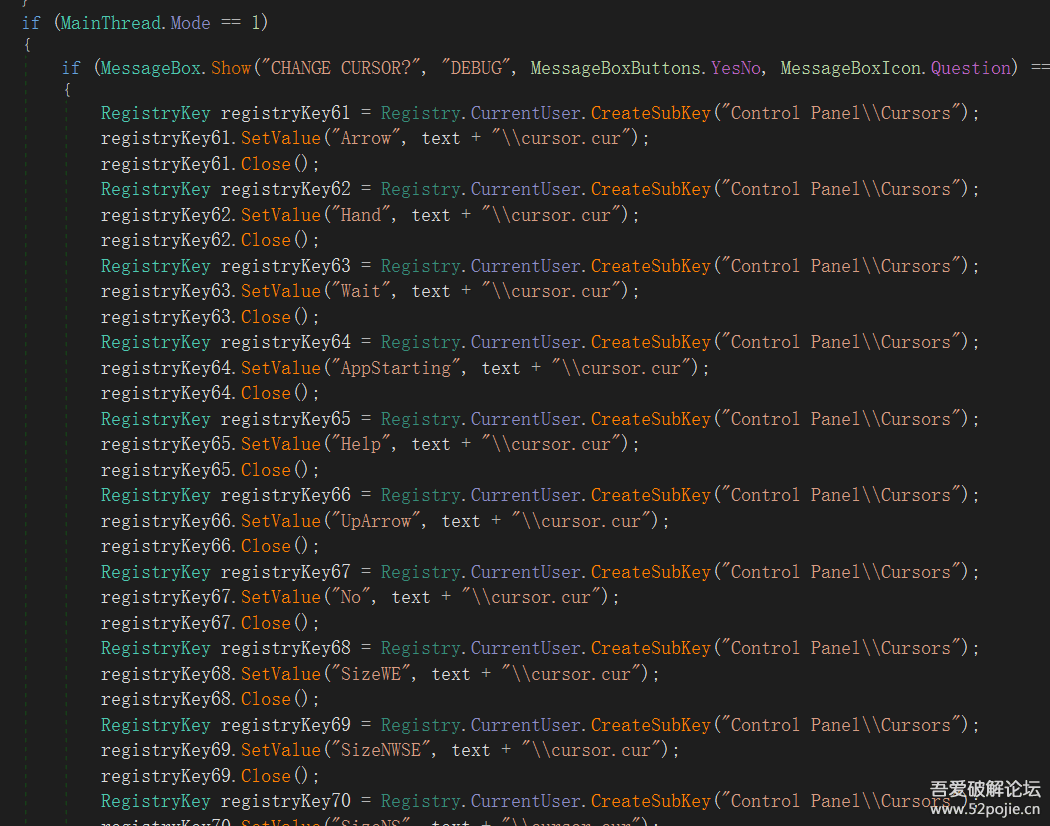Click the "Arrow" string in SetValue
This screenshot has width=1050, height=826.
pos(366,138)
